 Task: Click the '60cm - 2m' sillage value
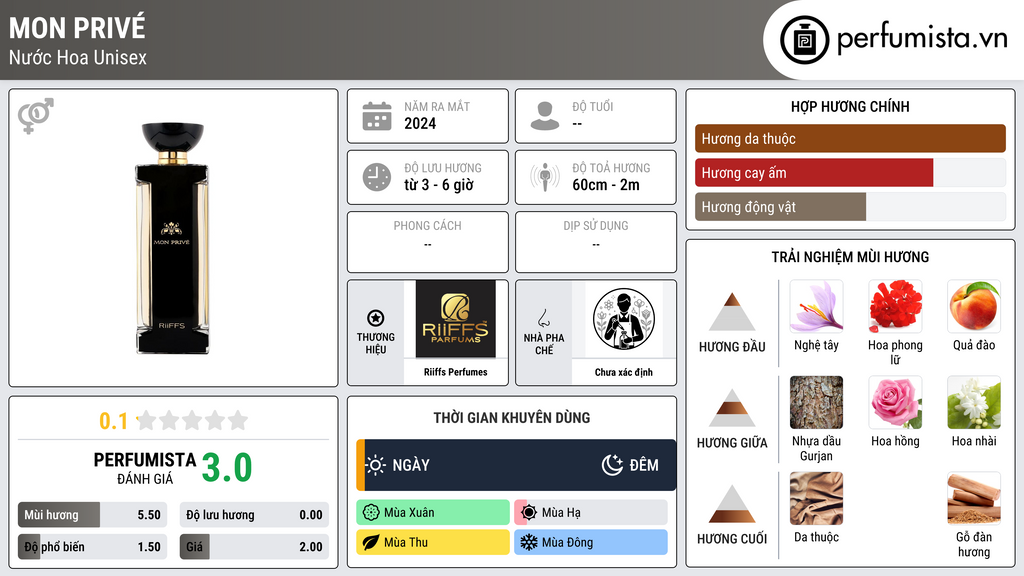606,185
